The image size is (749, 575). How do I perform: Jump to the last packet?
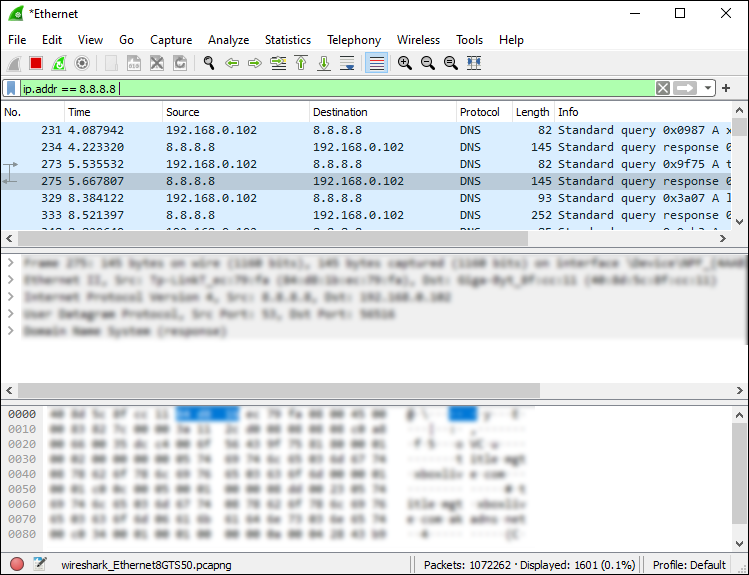pos(324,63)
